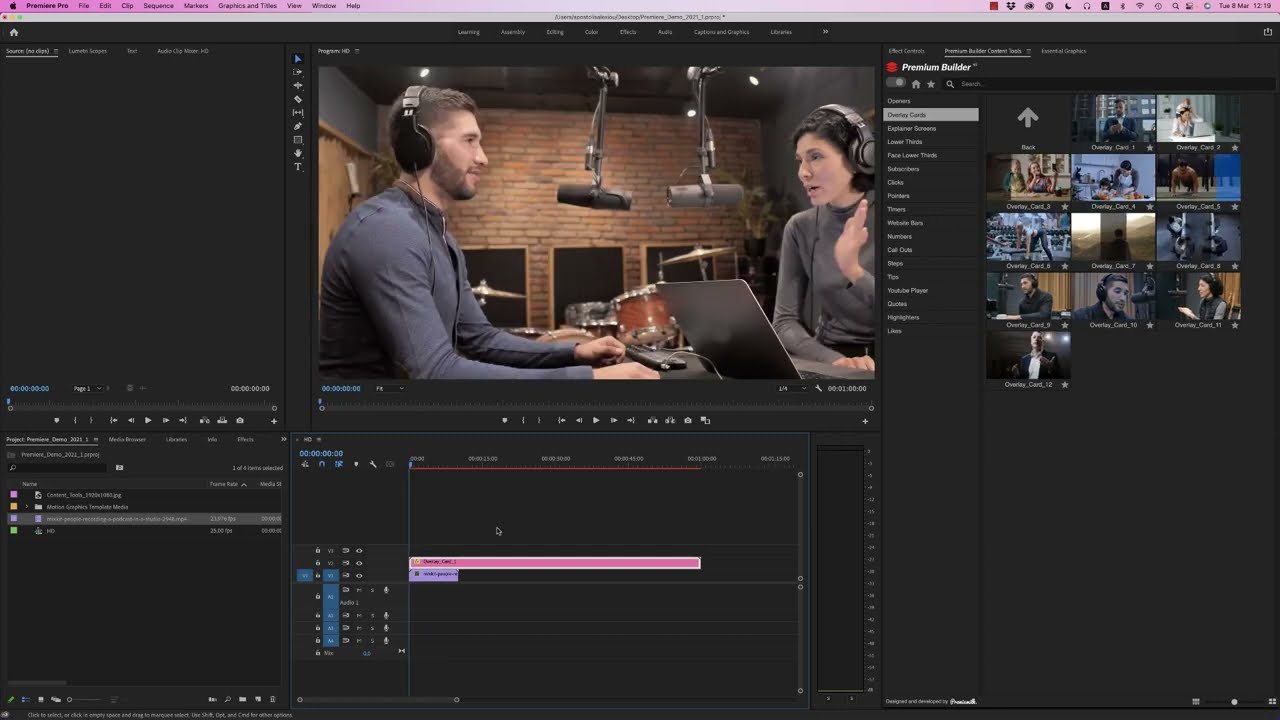This screenshot has height=720, width=1280.
Task: Click the Premium Builder home icon
Action: pyautogui.click(x=916, y=84)
